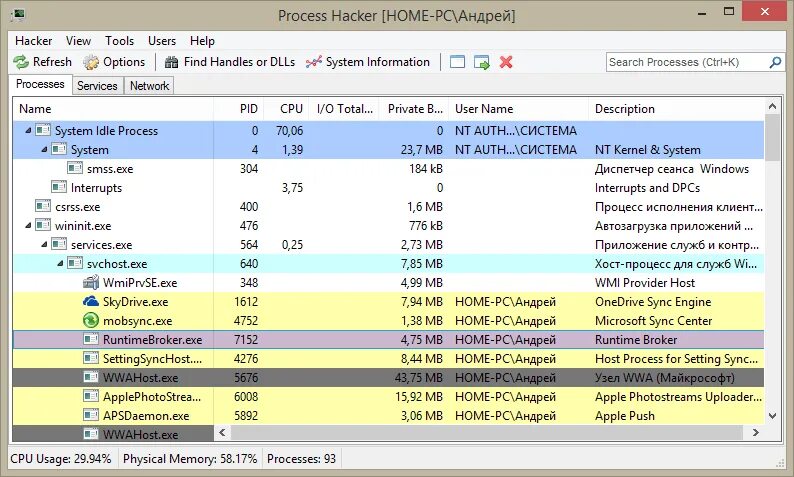Image resolution: width=794 pixels, height=477 pixels.
Task: Sort by the Description column header
Action: tap(676, 109)
